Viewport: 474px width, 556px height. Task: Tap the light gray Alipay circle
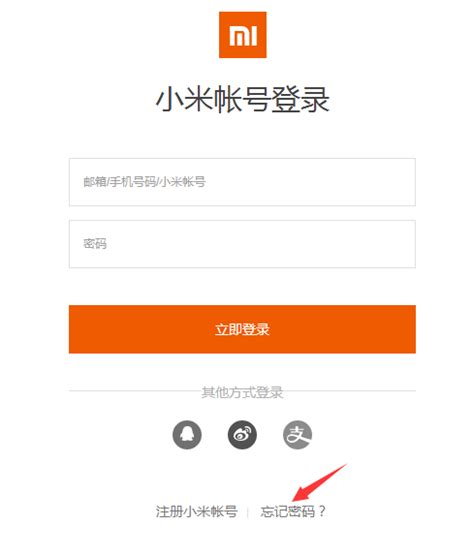tap(297, 435)
